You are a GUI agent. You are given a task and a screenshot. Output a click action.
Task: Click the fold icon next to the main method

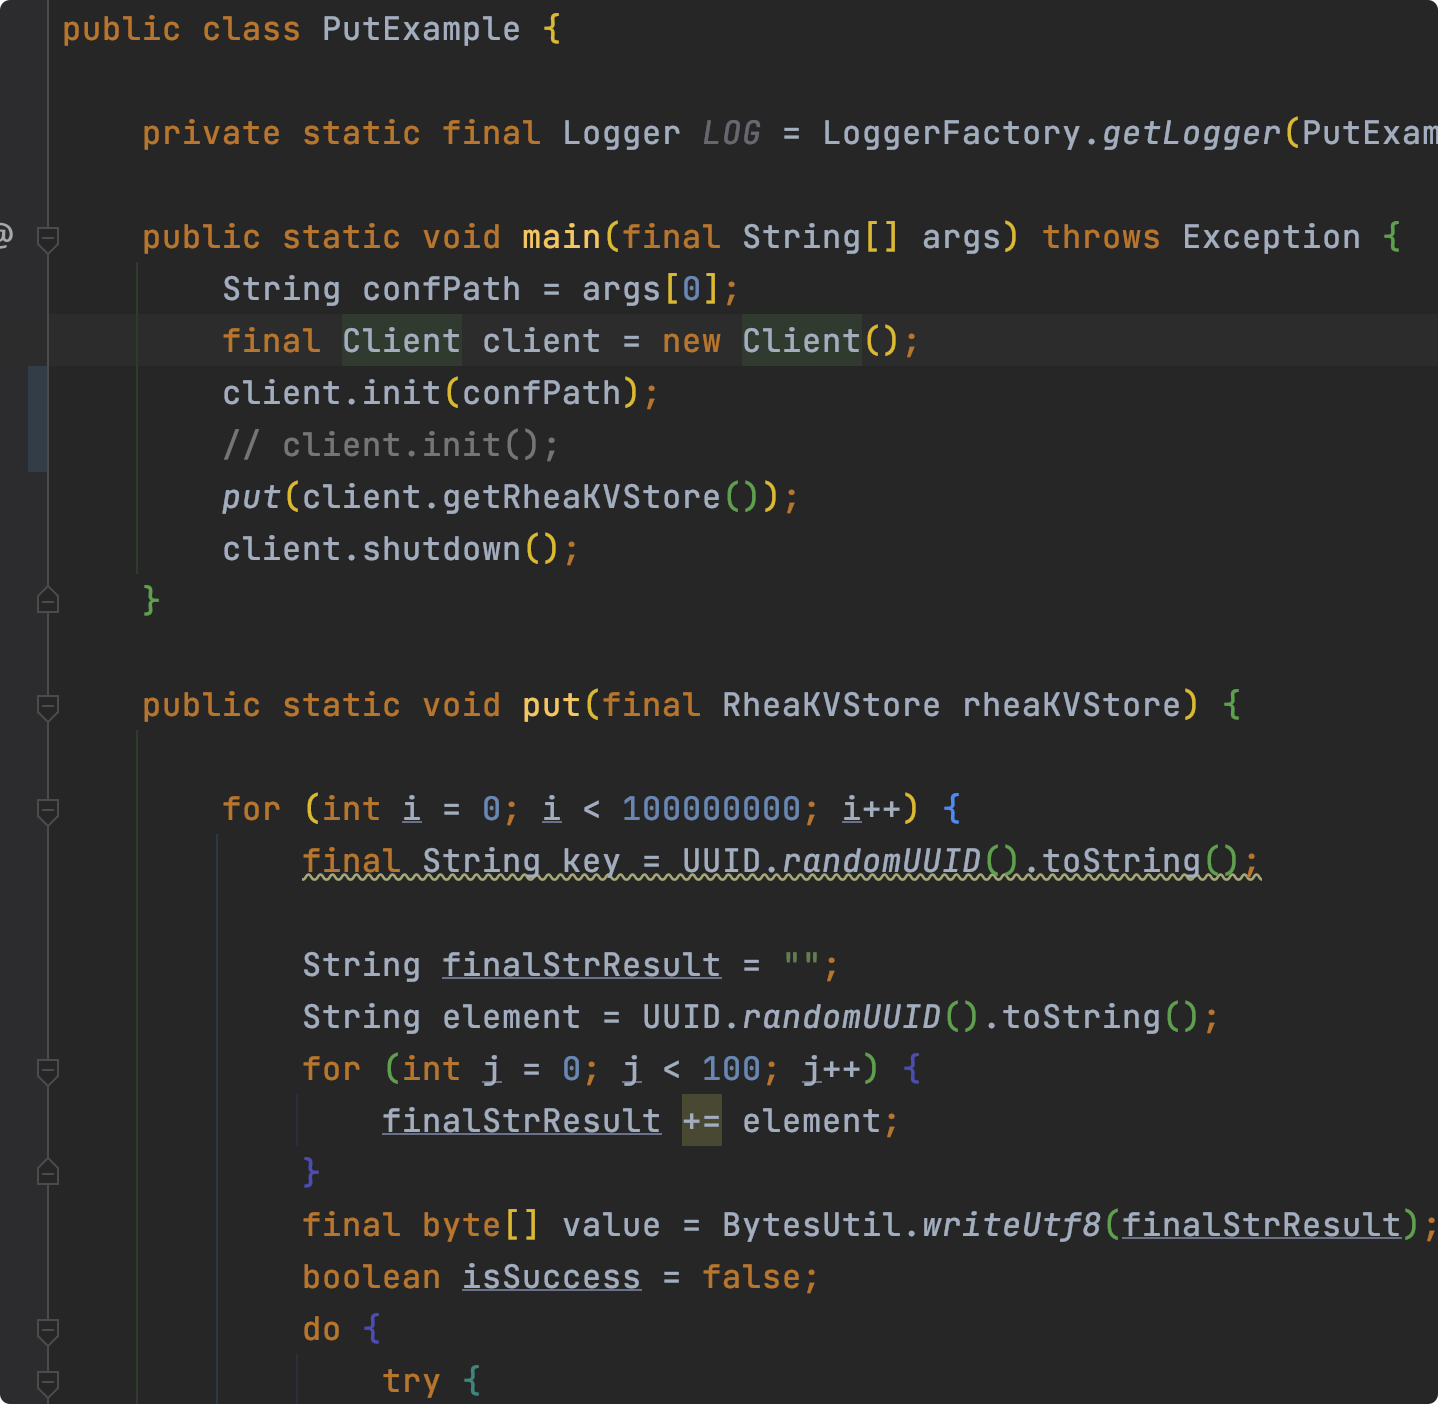pos(46,238)
